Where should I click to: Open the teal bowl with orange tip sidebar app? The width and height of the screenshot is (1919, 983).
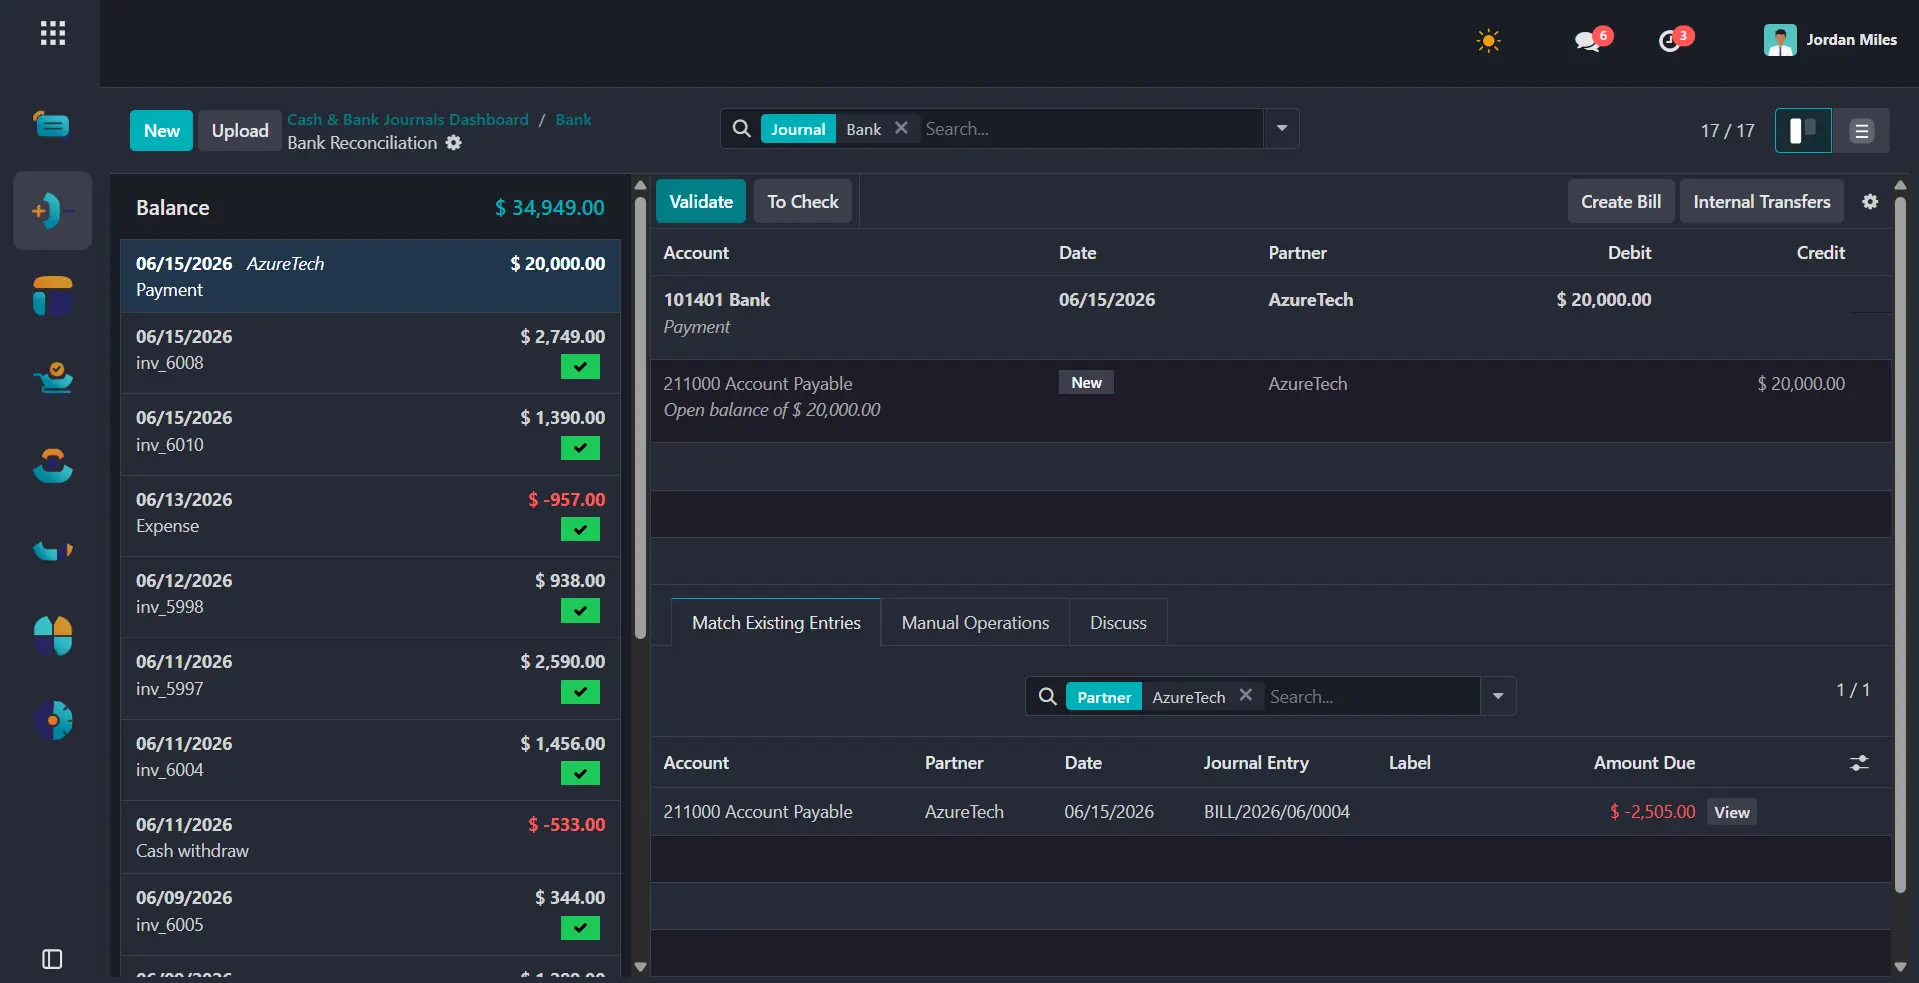52,550
